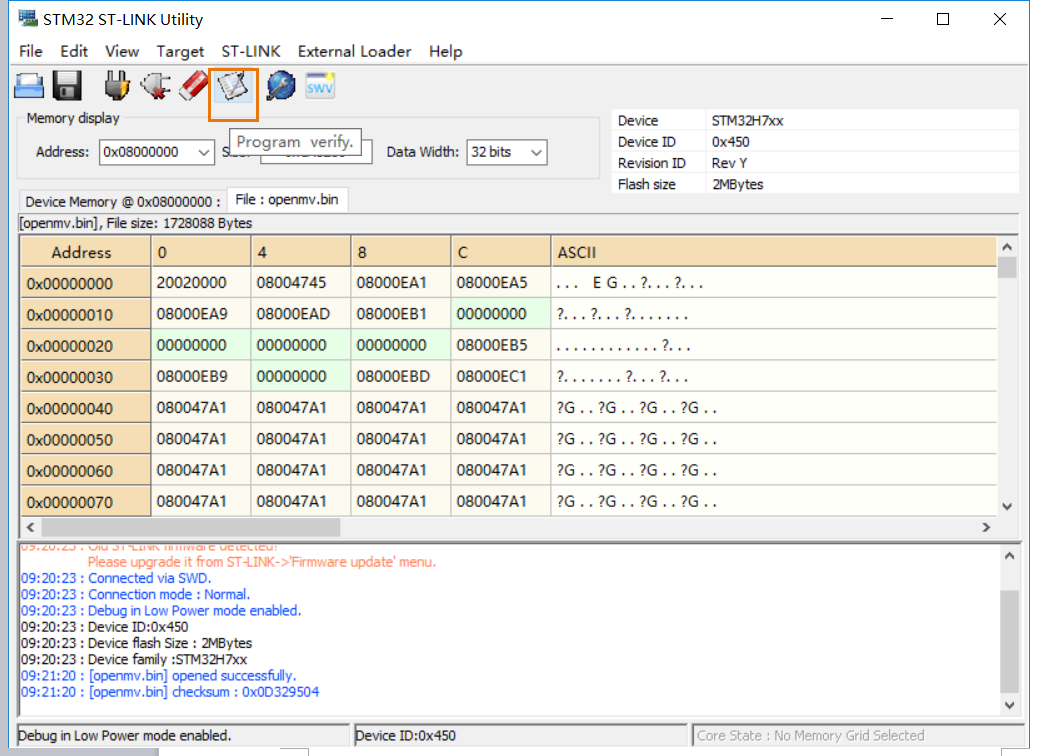Screen dimensions: 1038x756
Task: Select the 080047A1 cell in row 0x00000050 column C
Action: pyautogui.click(x=500, y=439)
